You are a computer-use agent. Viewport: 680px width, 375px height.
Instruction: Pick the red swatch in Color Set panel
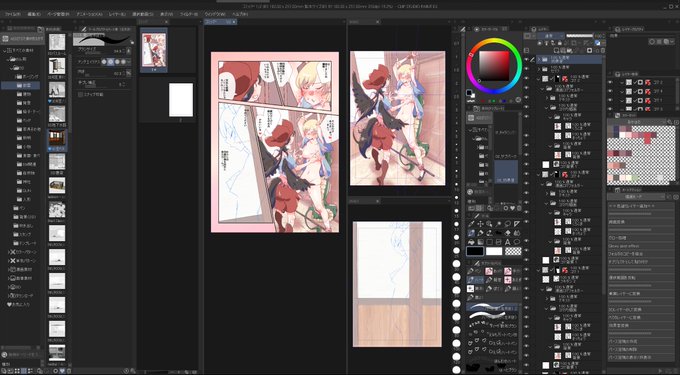pos(647,138)
